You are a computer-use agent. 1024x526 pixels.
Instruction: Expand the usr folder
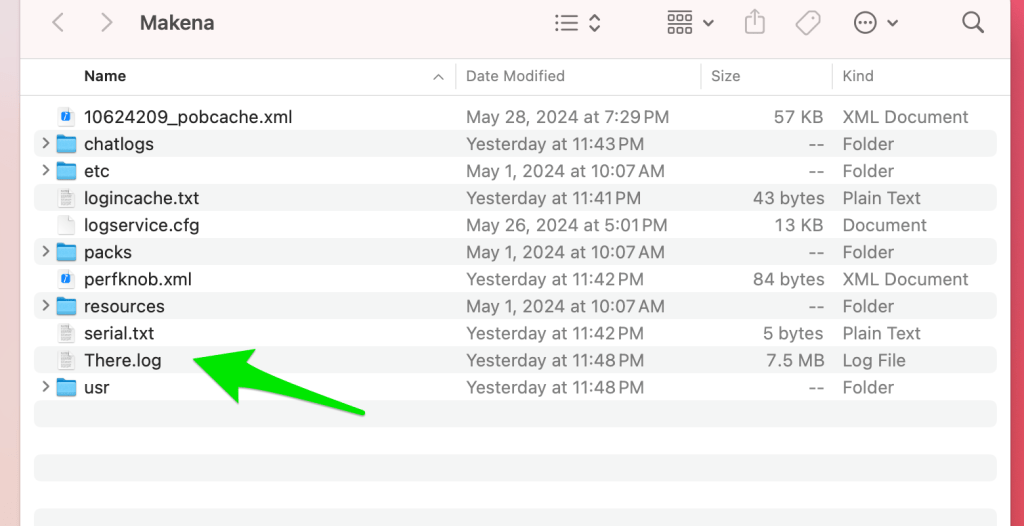[x=45, y=387]
